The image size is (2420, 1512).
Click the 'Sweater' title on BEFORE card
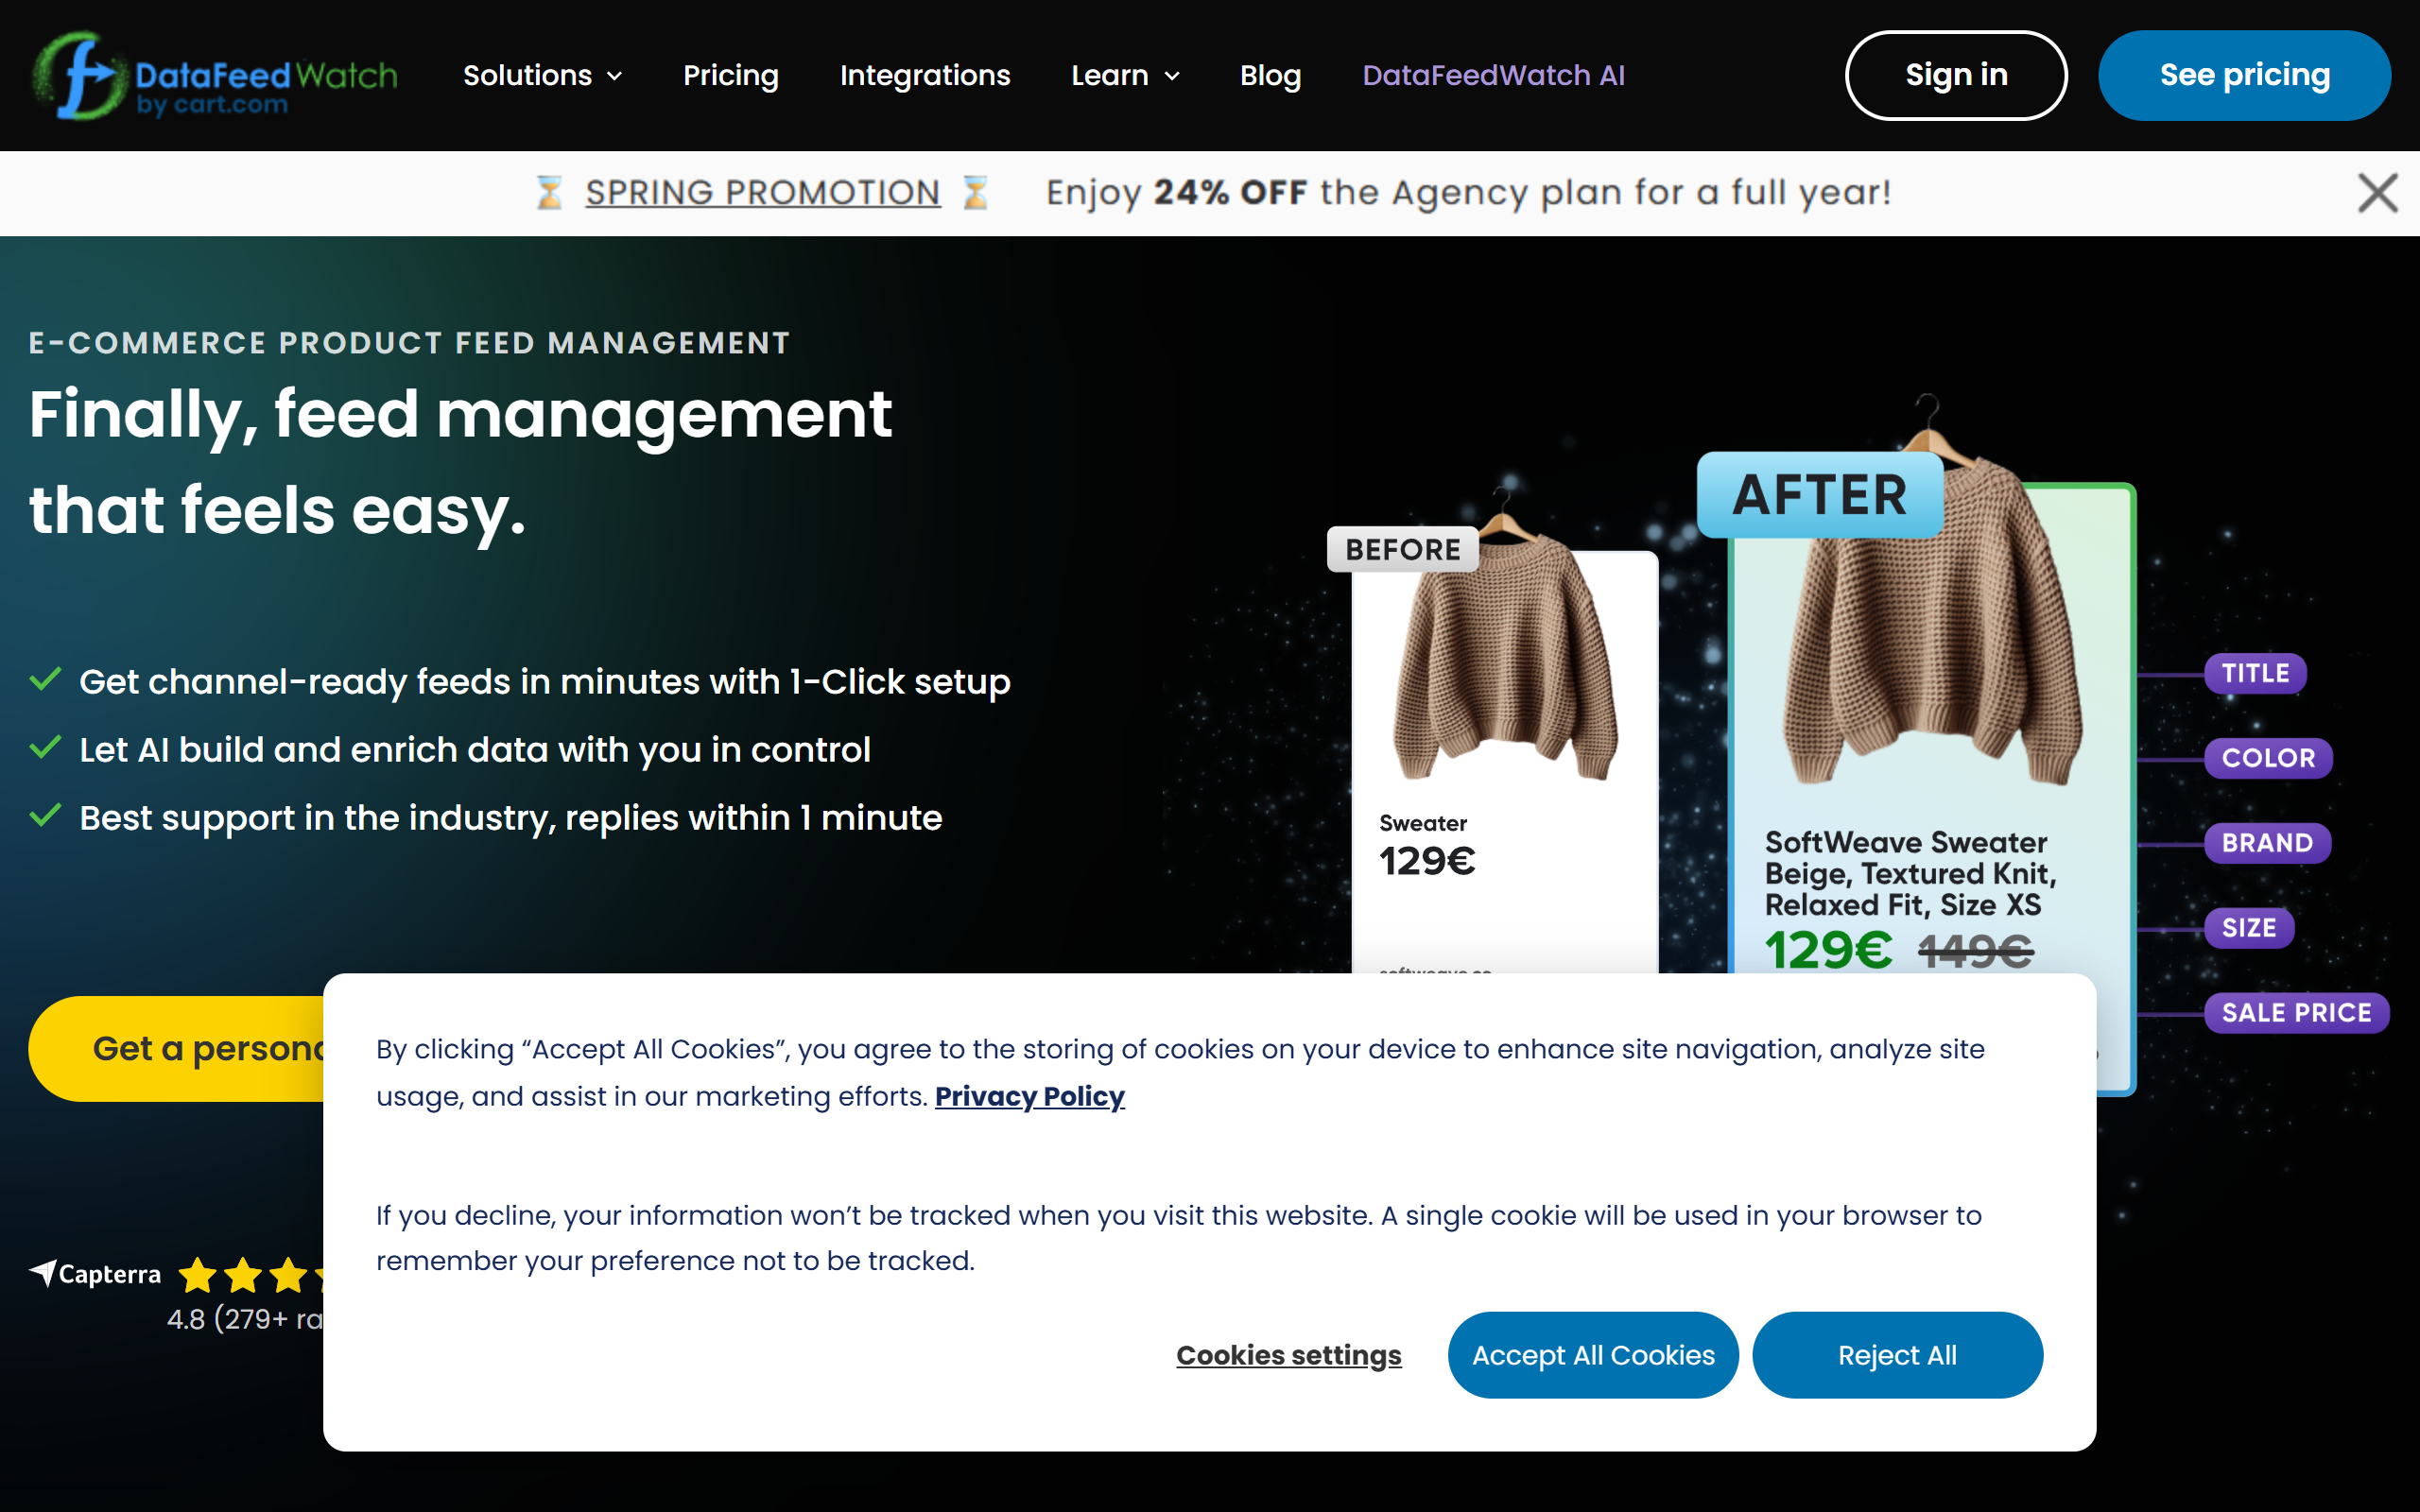(x=1422, y=823)
